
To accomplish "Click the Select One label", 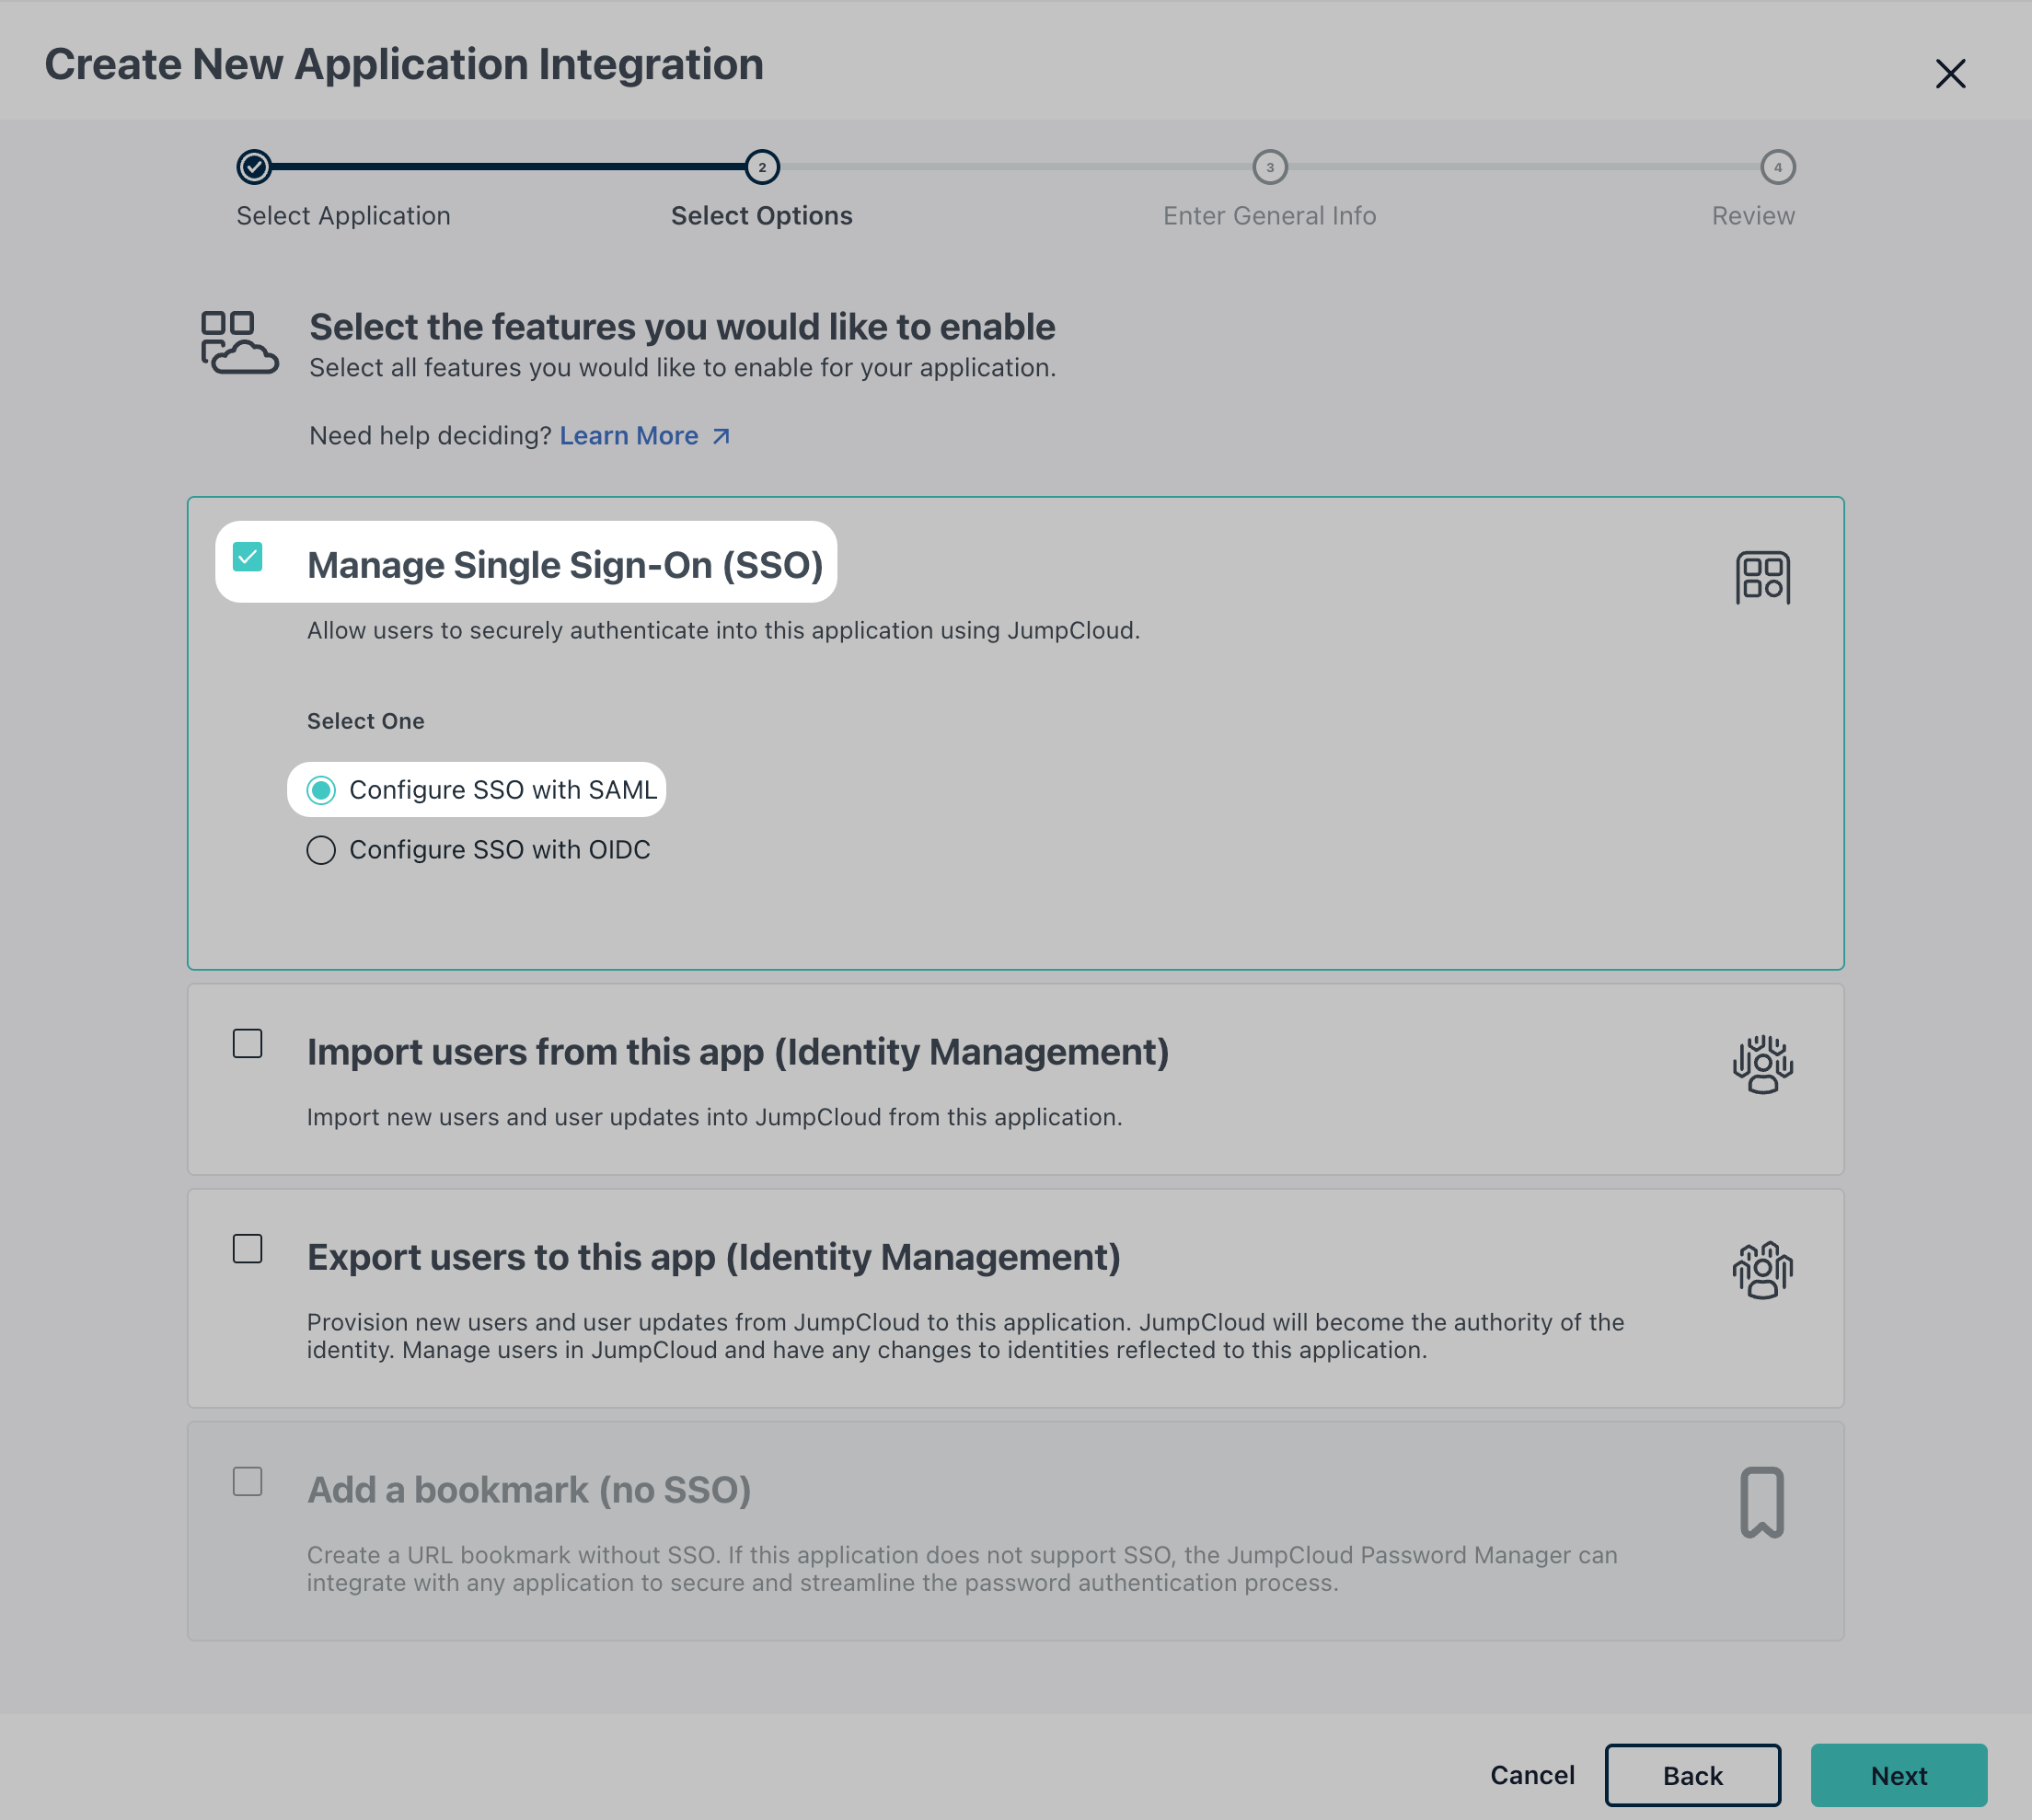I will tap(366, 721).
